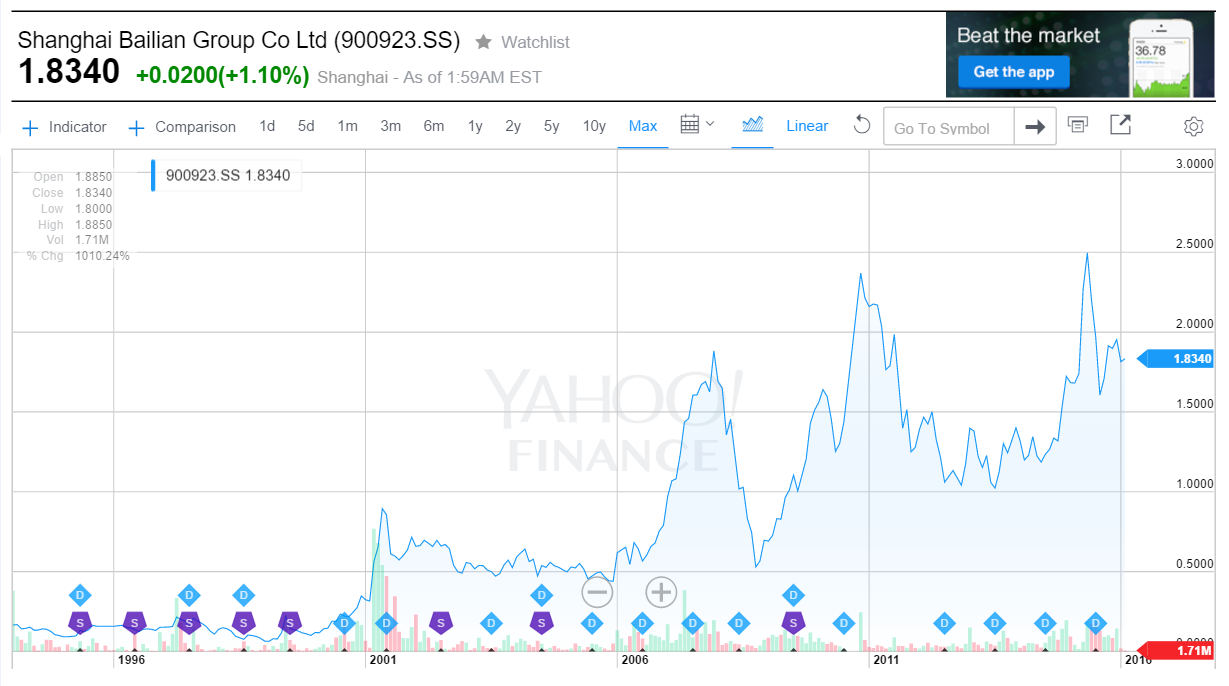This screenshot has width=1229, height=686.
Task: Choose the Max time range
Action: pos(643,126)
